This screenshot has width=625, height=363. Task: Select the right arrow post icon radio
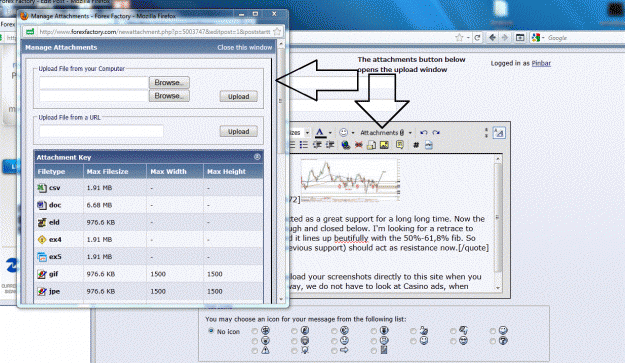coord(334,351)
